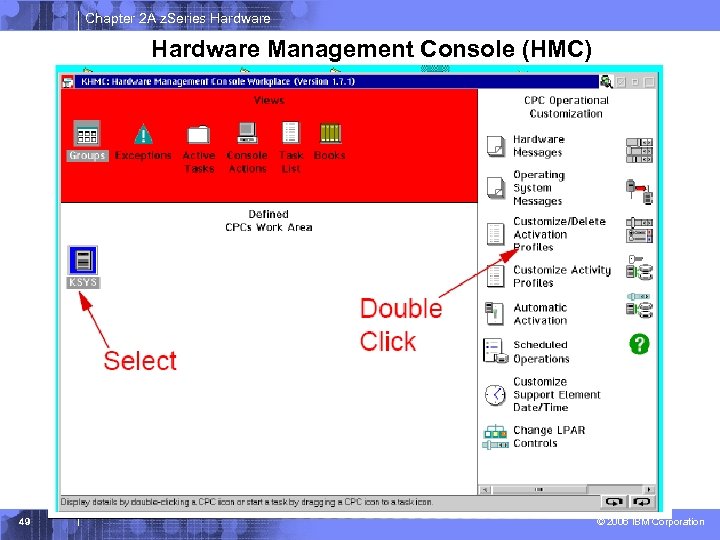Click the task pane scrollbar right arrow
Screen dimensions: 720x540
point(649,489)
